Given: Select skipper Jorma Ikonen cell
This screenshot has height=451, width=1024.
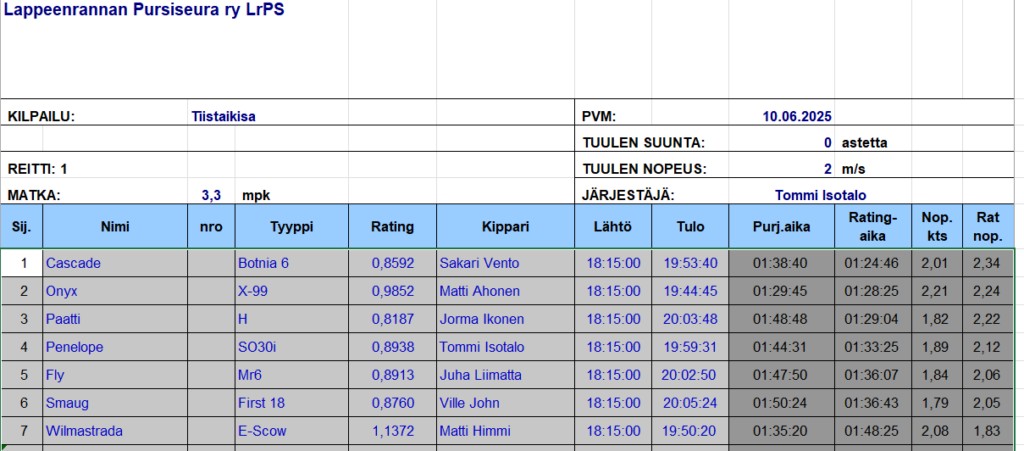Looking at the screenshot, I should click(479, 319).
